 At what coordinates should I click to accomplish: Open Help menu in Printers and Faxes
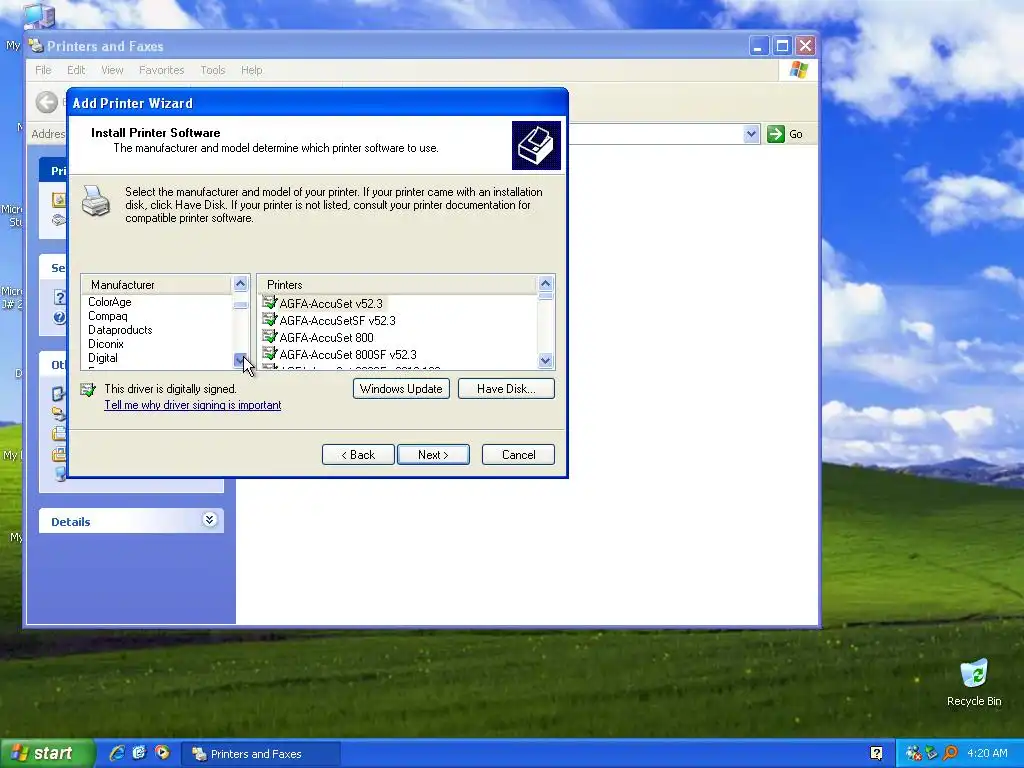tap(251, 70)
